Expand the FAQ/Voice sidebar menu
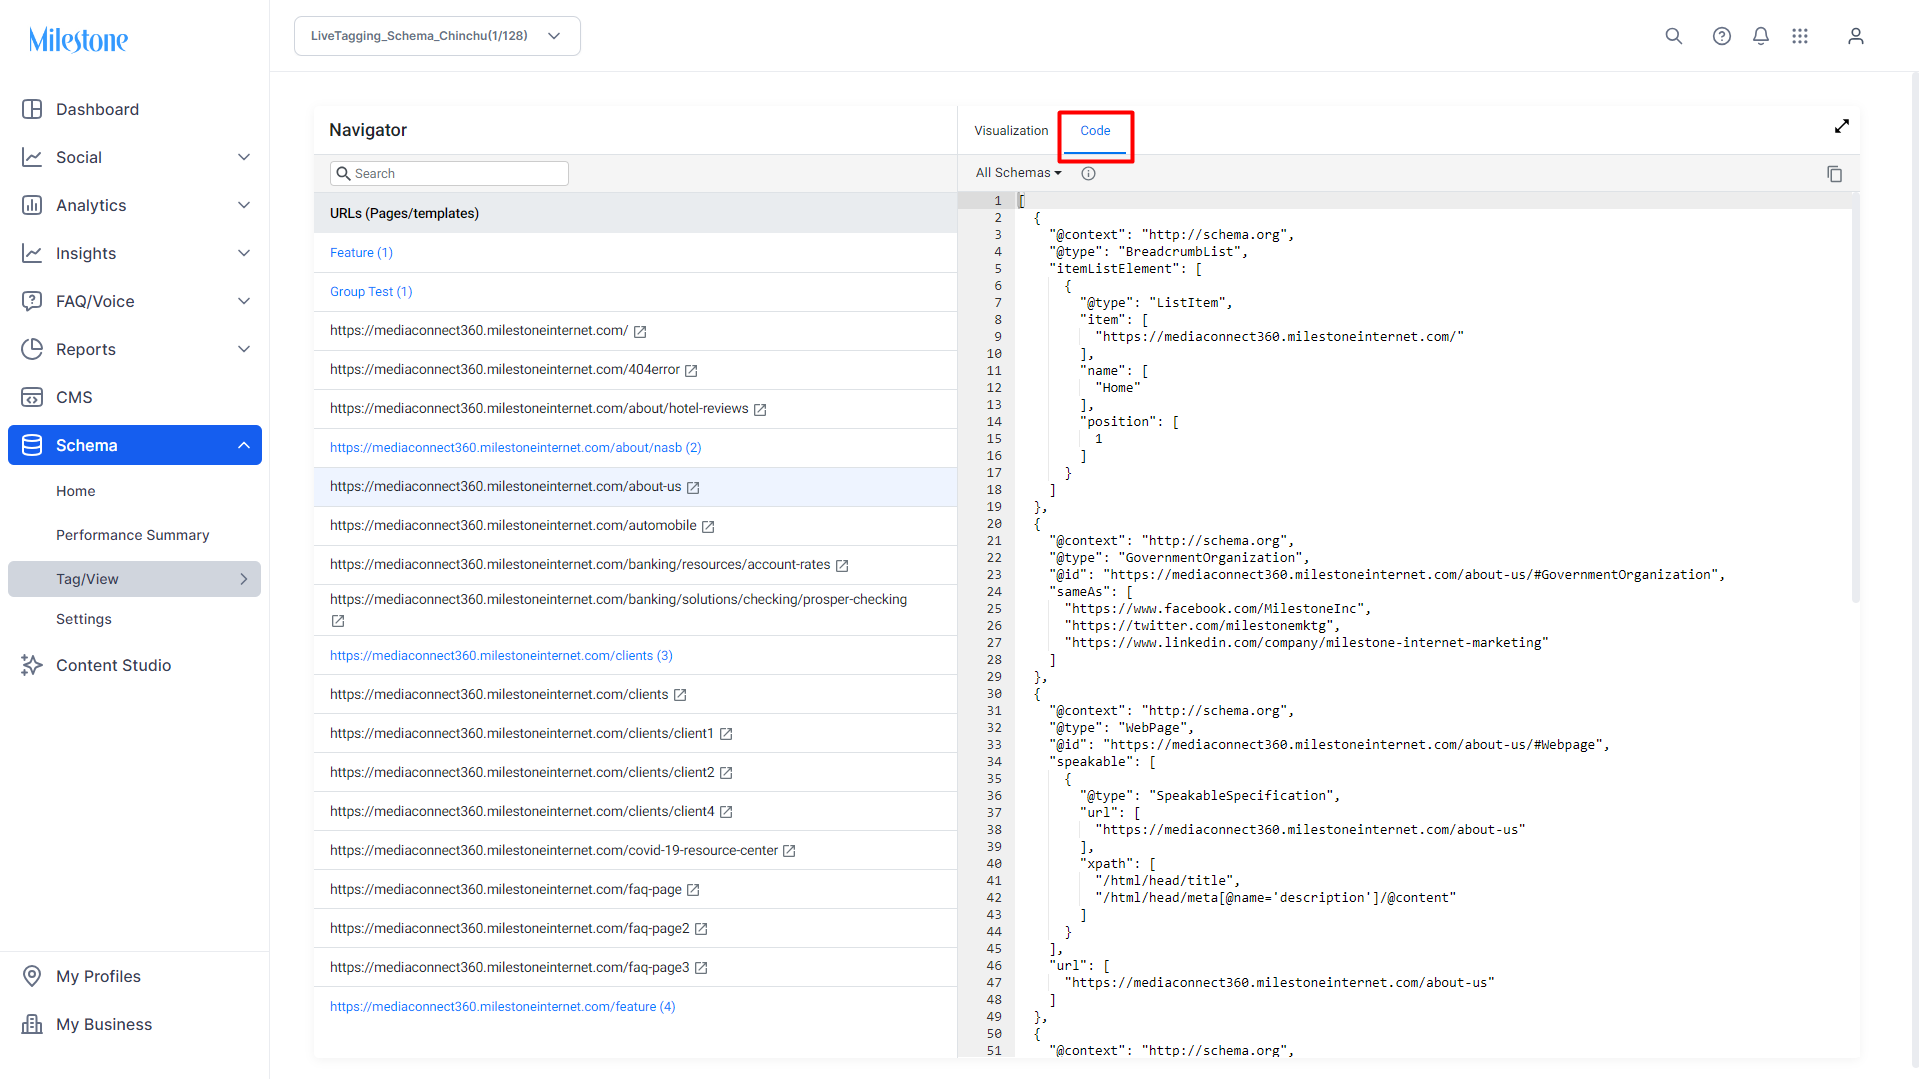This screenshot has width=1919, height=1079. coord(244,301)
